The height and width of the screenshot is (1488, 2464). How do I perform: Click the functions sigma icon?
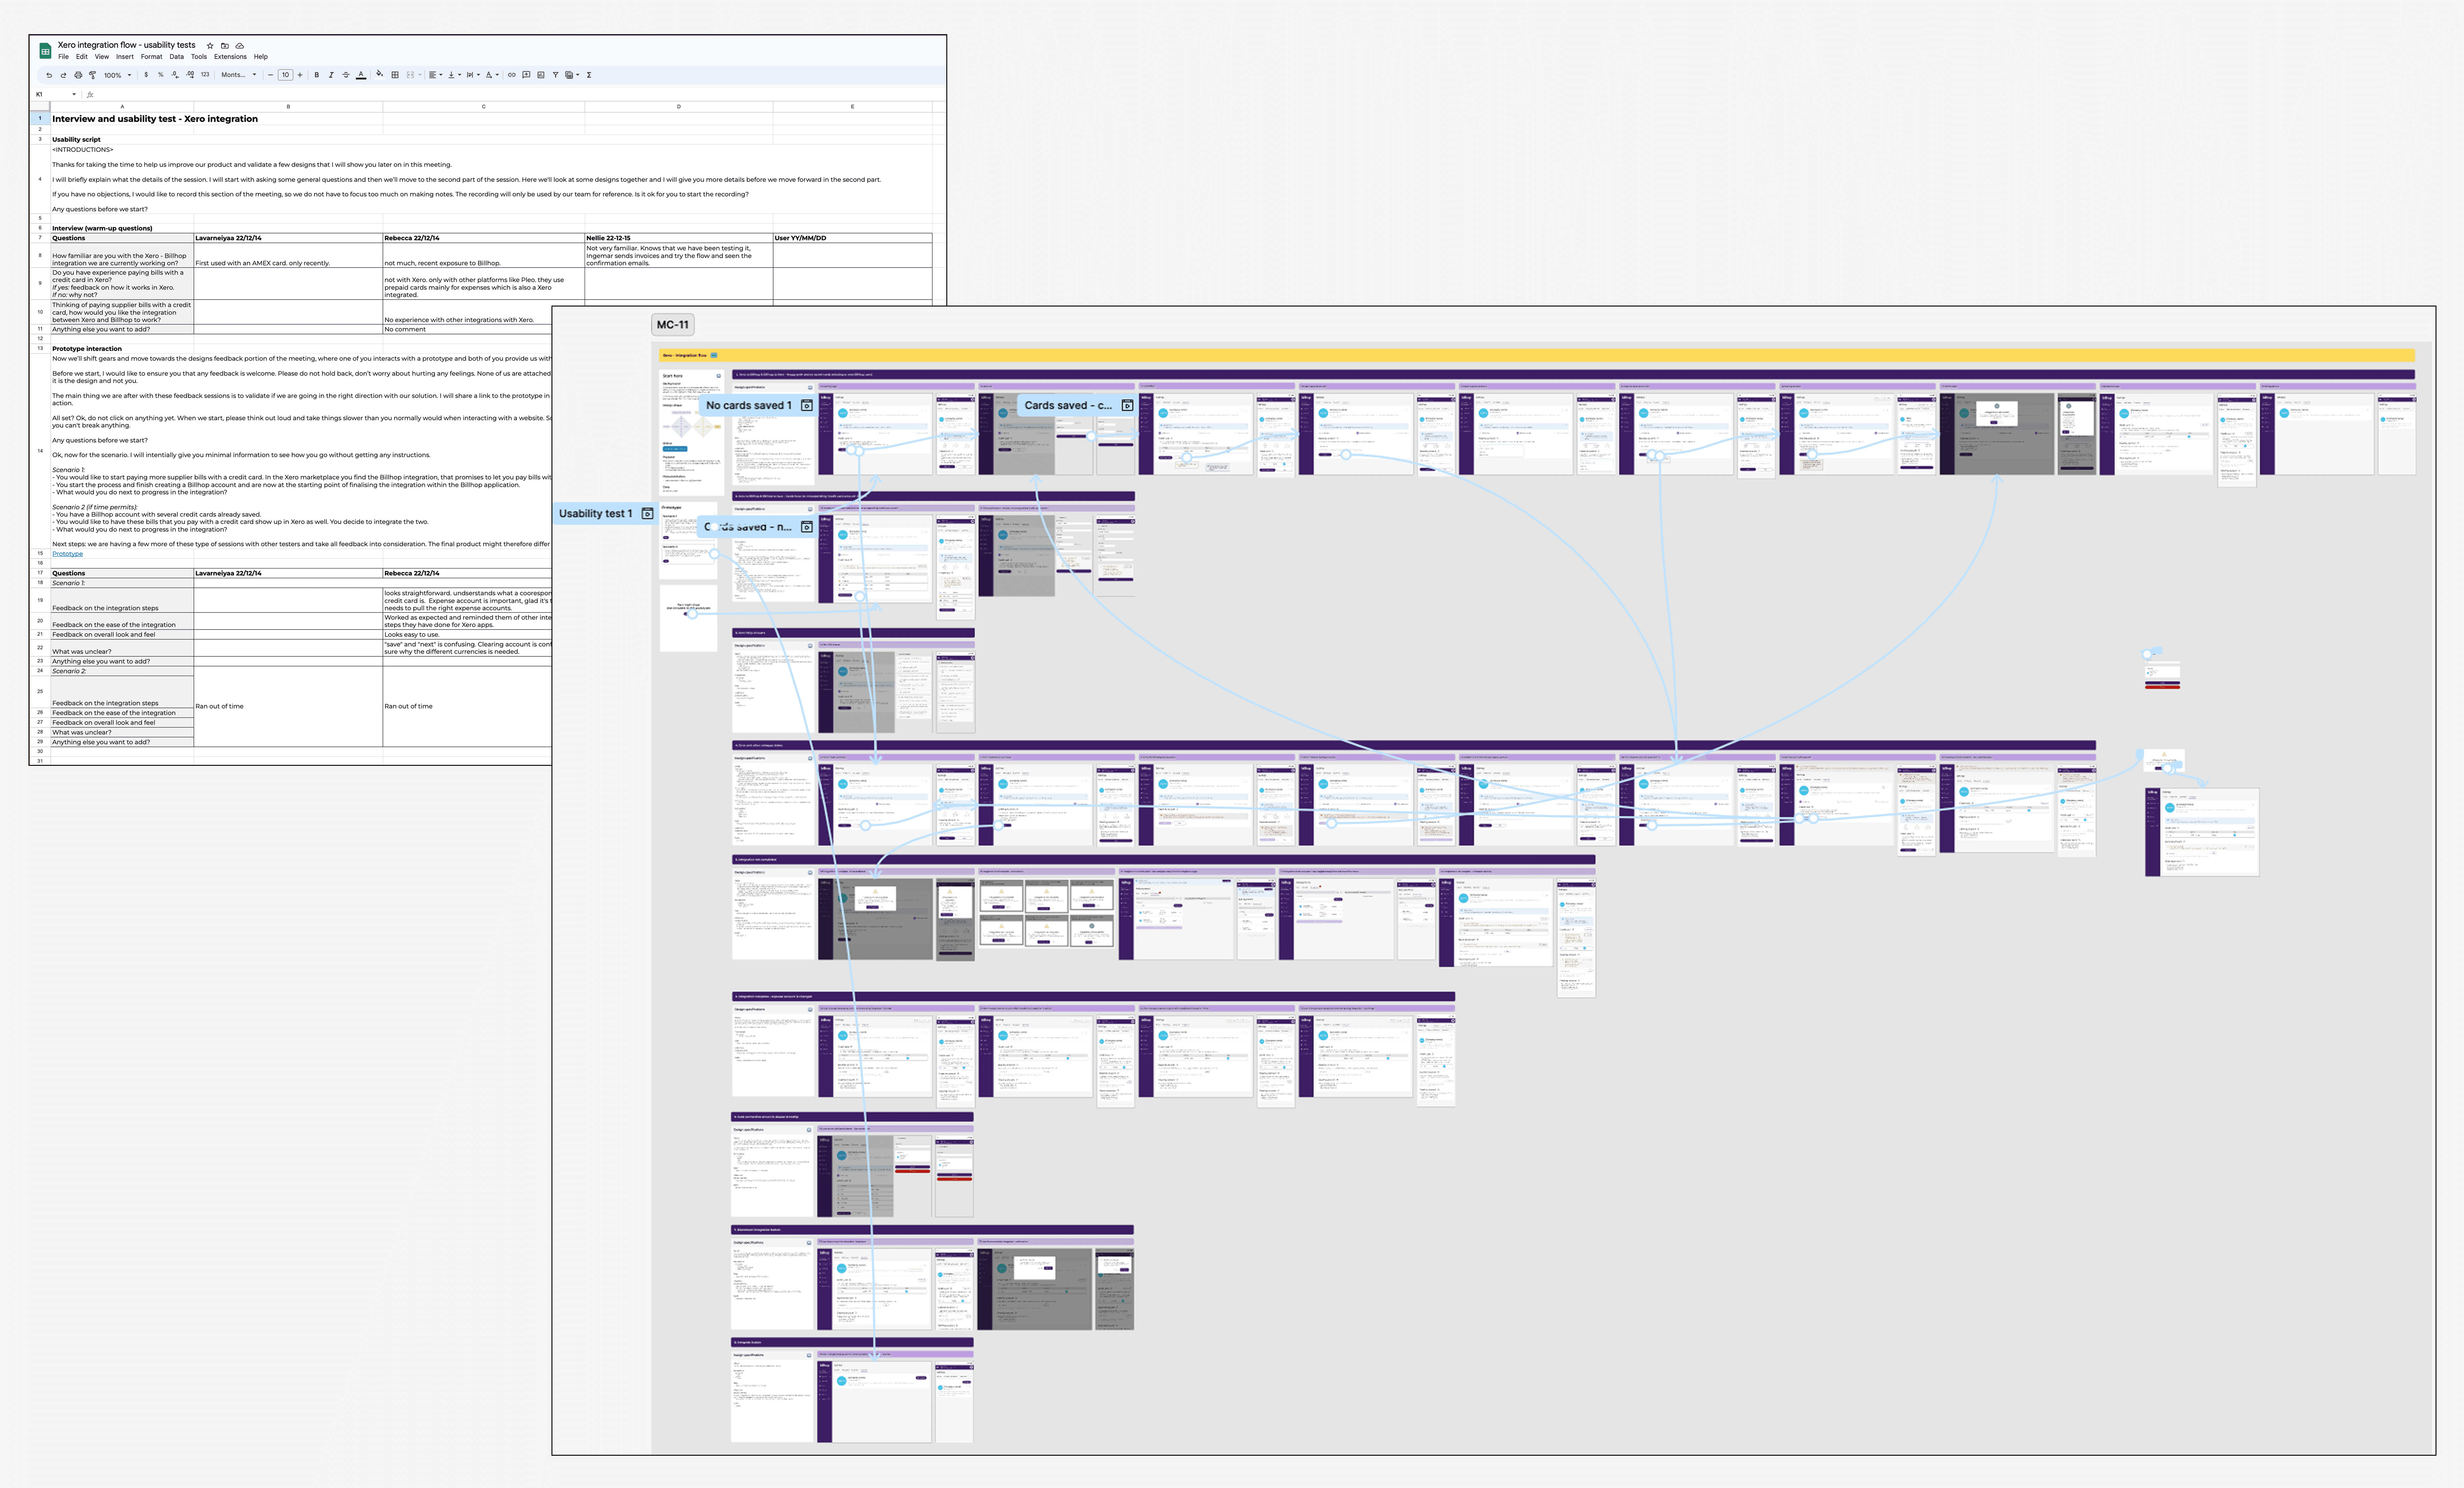tap(589, 75)
